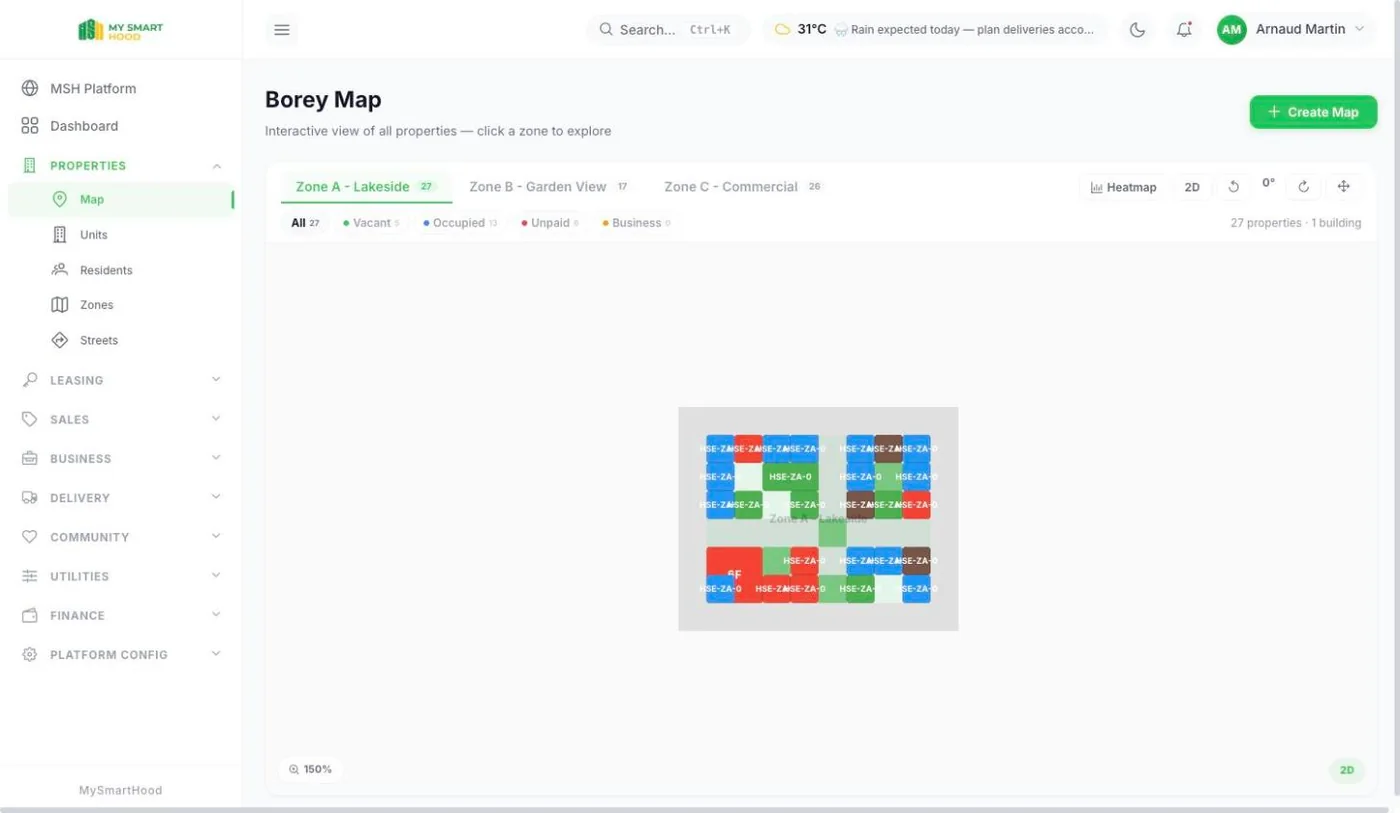Viewport: 1400px width, 813px height.
Task: Rotate the map counter-clockwise
Action: 1233,187
